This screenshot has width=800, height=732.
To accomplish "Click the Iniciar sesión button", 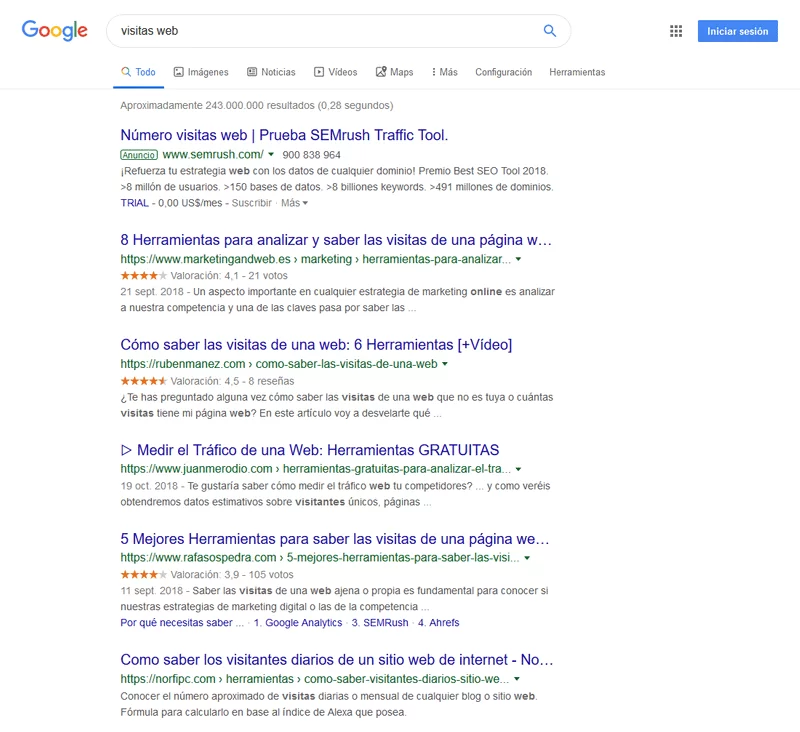I will (738, 31).
